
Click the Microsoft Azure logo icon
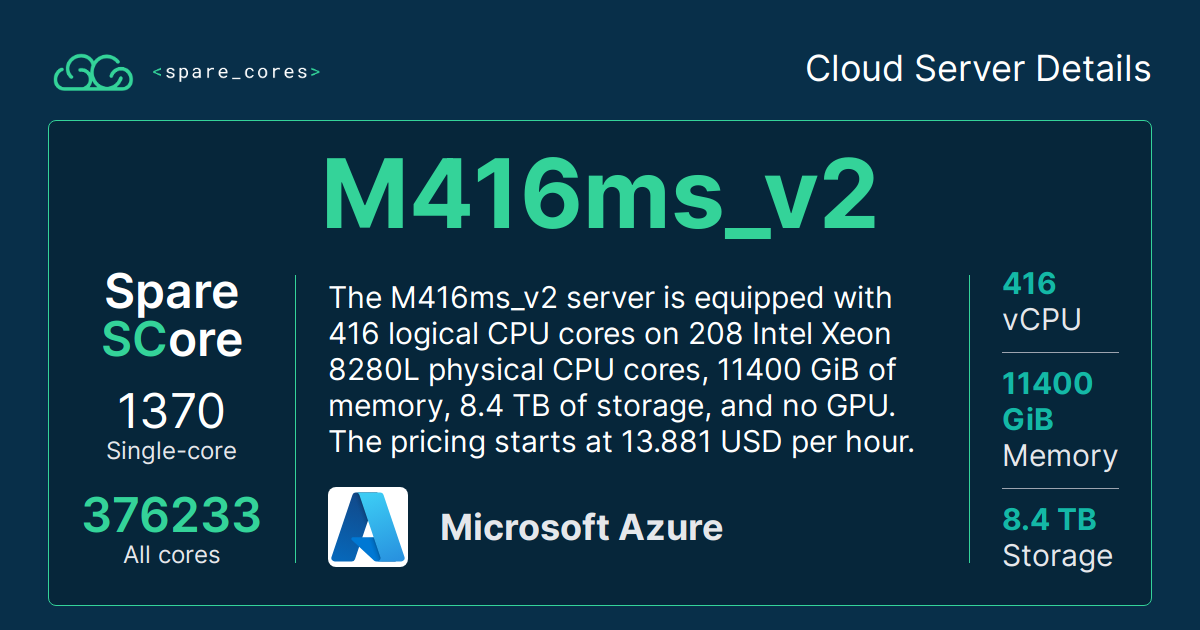367,527
